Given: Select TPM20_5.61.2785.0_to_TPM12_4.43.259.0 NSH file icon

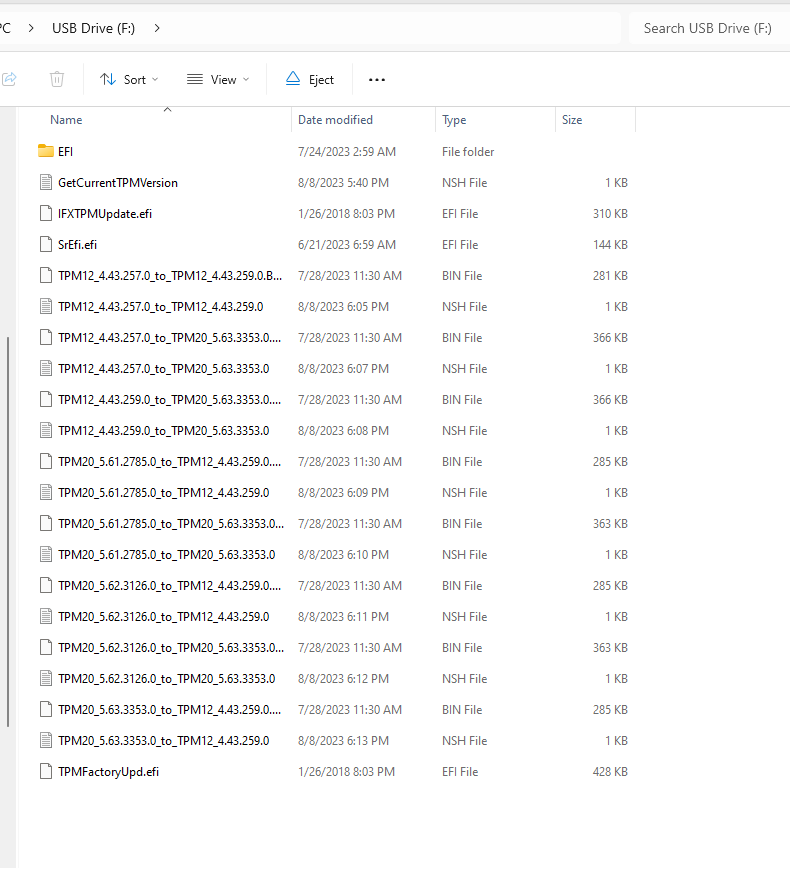Looking at the screenshot, I should click(46, 493).
